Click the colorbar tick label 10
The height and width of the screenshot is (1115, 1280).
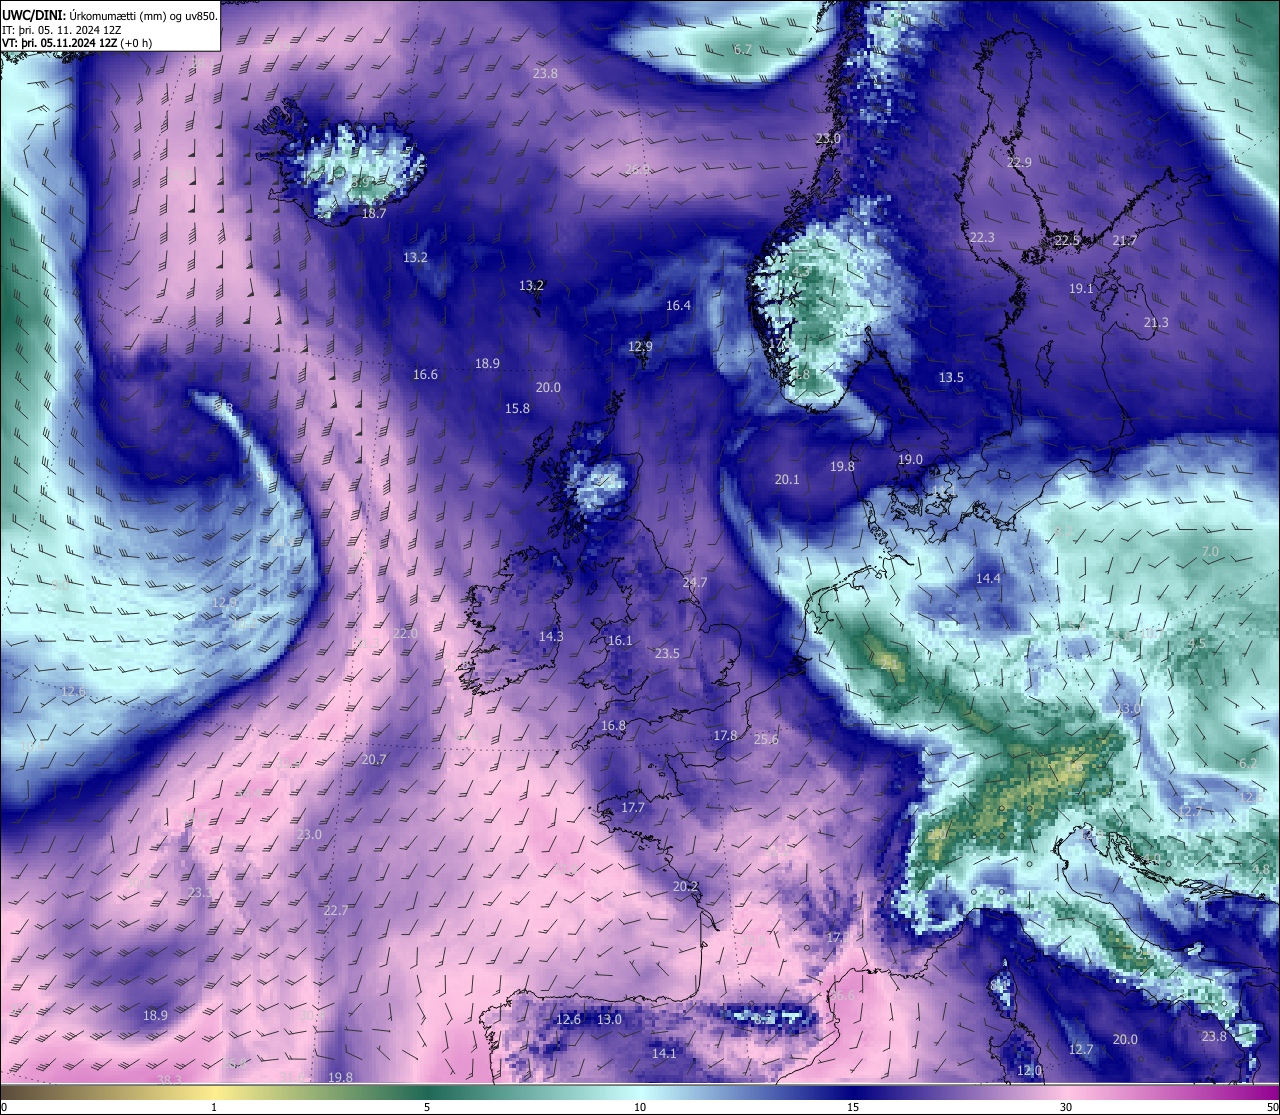point(640,1107)
